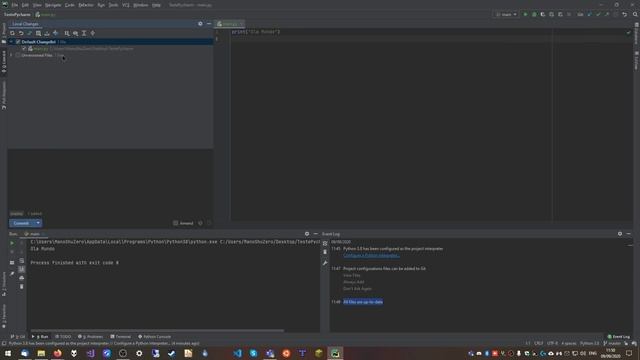Click the Debug bug icon in top toolbar
Viewport: 640px width, 360px height.
(534, 14)
